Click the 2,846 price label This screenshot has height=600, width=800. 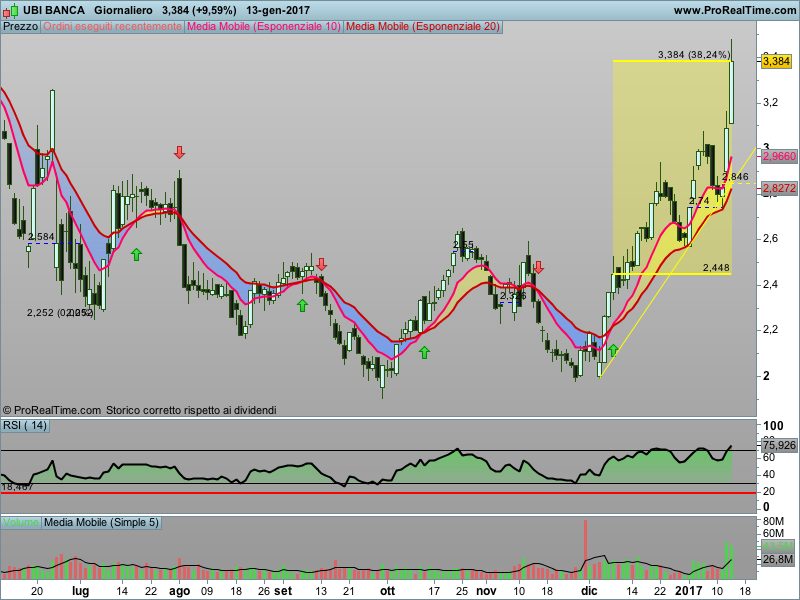coord(735,177)
